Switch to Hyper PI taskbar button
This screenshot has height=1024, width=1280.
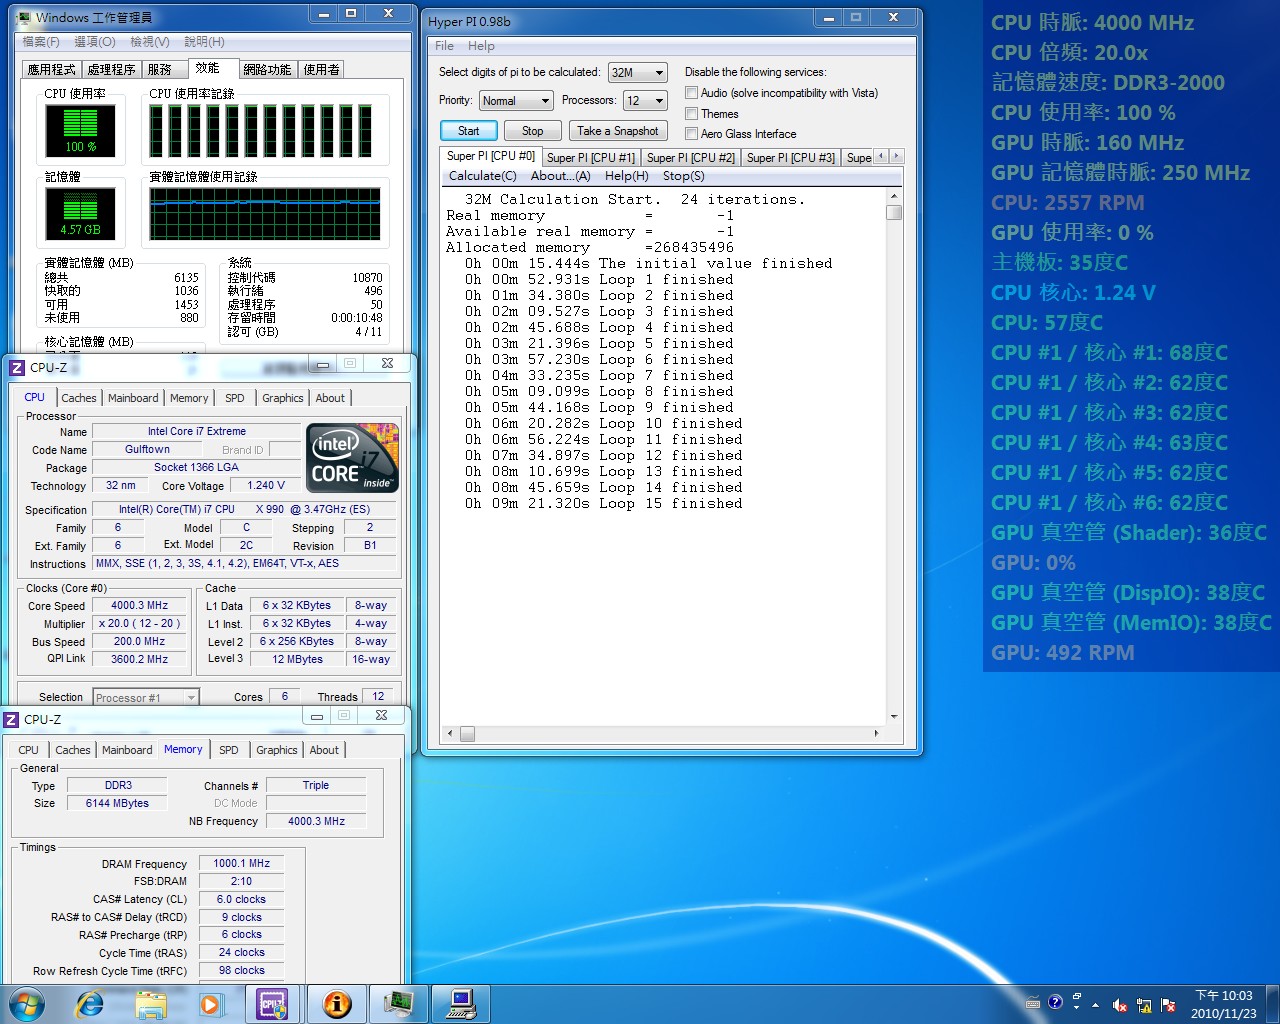point(461,1003)
